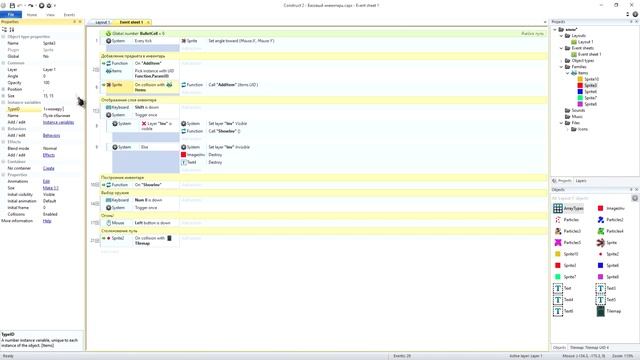Select the Particles5 object

click(x=568, y=242)
